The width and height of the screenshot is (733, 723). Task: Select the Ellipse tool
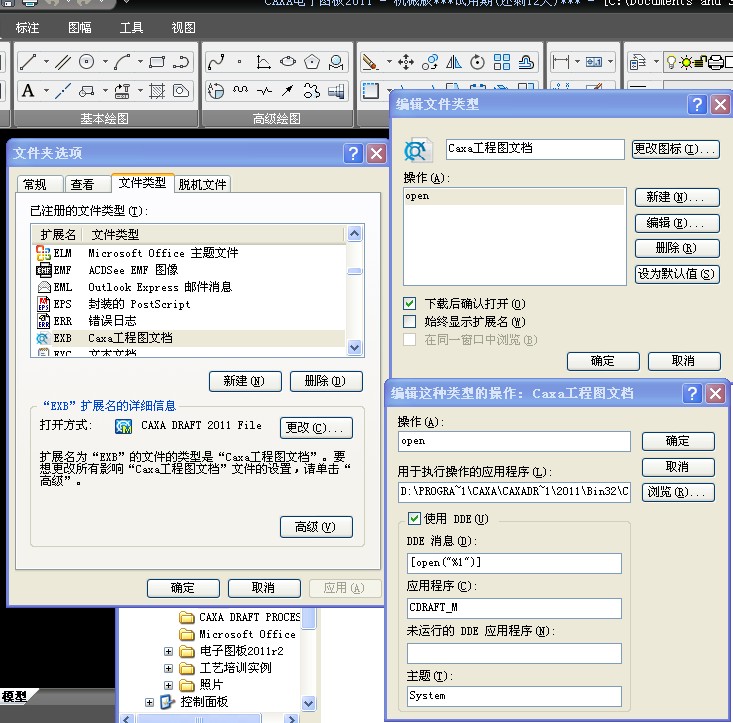tap(288, 62)
